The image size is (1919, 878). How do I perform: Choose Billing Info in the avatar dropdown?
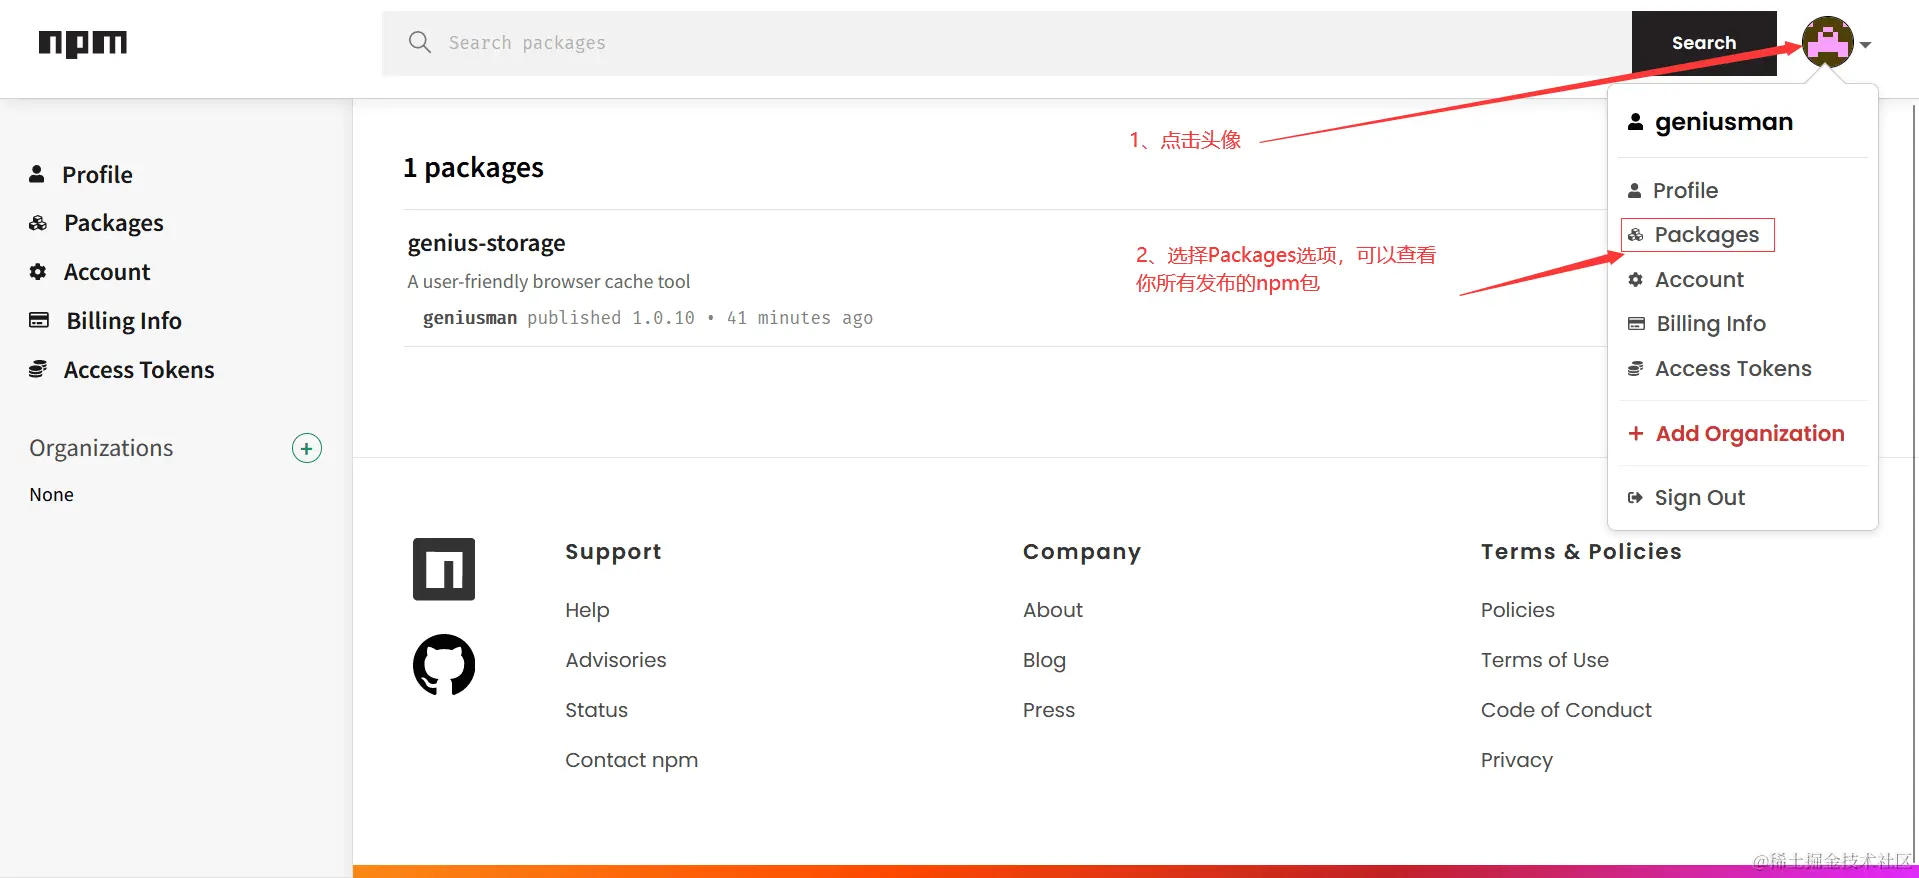[x=1711, y=324]
